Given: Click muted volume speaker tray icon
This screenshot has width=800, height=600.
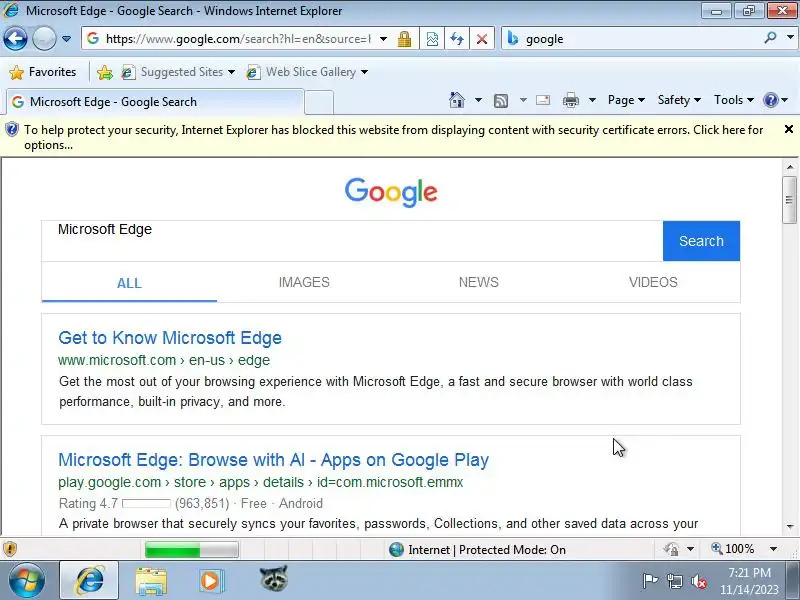Looking at the screenshot, I should click(x=698, y=582).
